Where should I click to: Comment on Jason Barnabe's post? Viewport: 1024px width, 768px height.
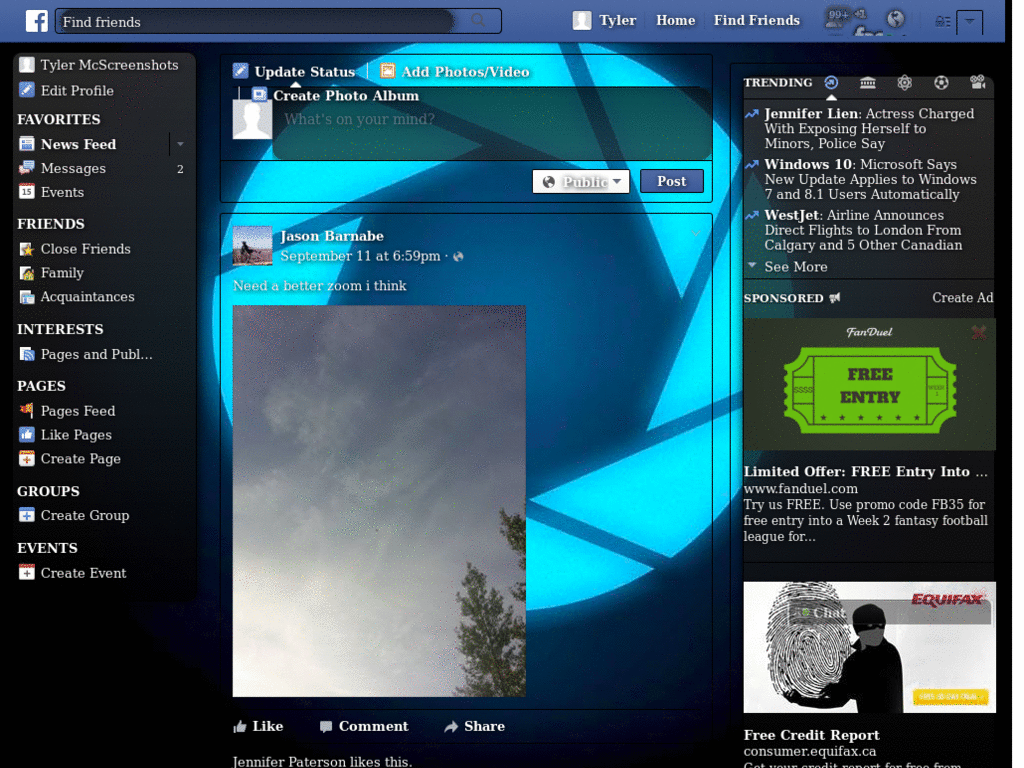pyautogui.click(x=364, y=726)
